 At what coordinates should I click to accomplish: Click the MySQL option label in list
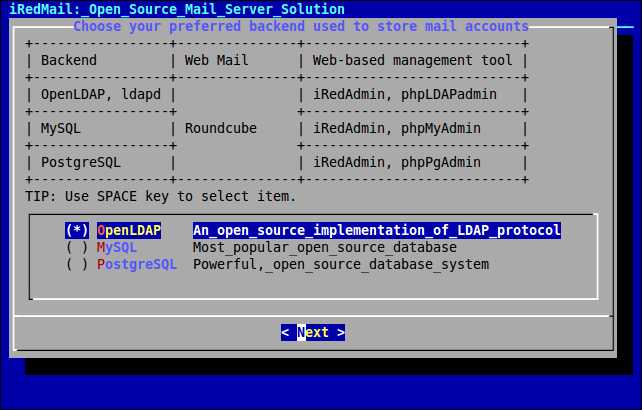[x=117, y=247]
